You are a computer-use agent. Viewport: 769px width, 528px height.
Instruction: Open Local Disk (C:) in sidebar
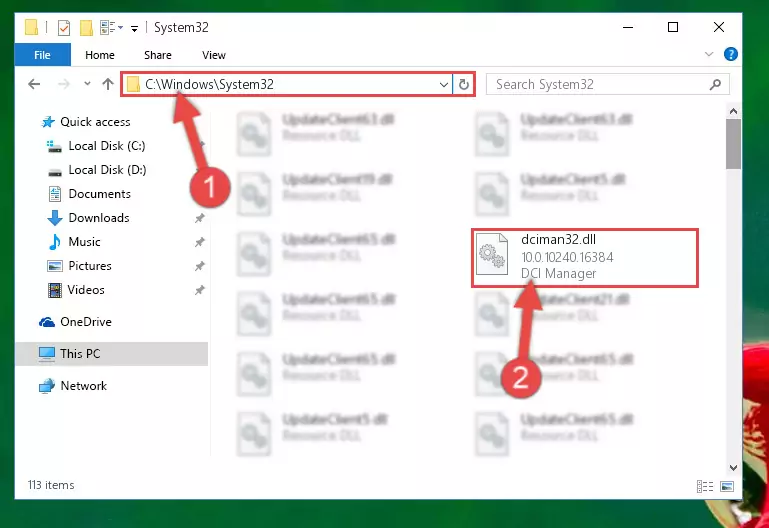[x=106, y=146]
